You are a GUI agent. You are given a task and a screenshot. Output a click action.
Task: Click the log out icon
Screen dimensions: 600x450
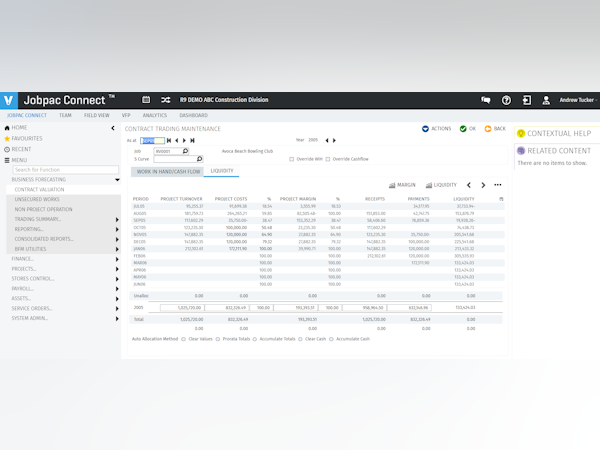point(527,100)
